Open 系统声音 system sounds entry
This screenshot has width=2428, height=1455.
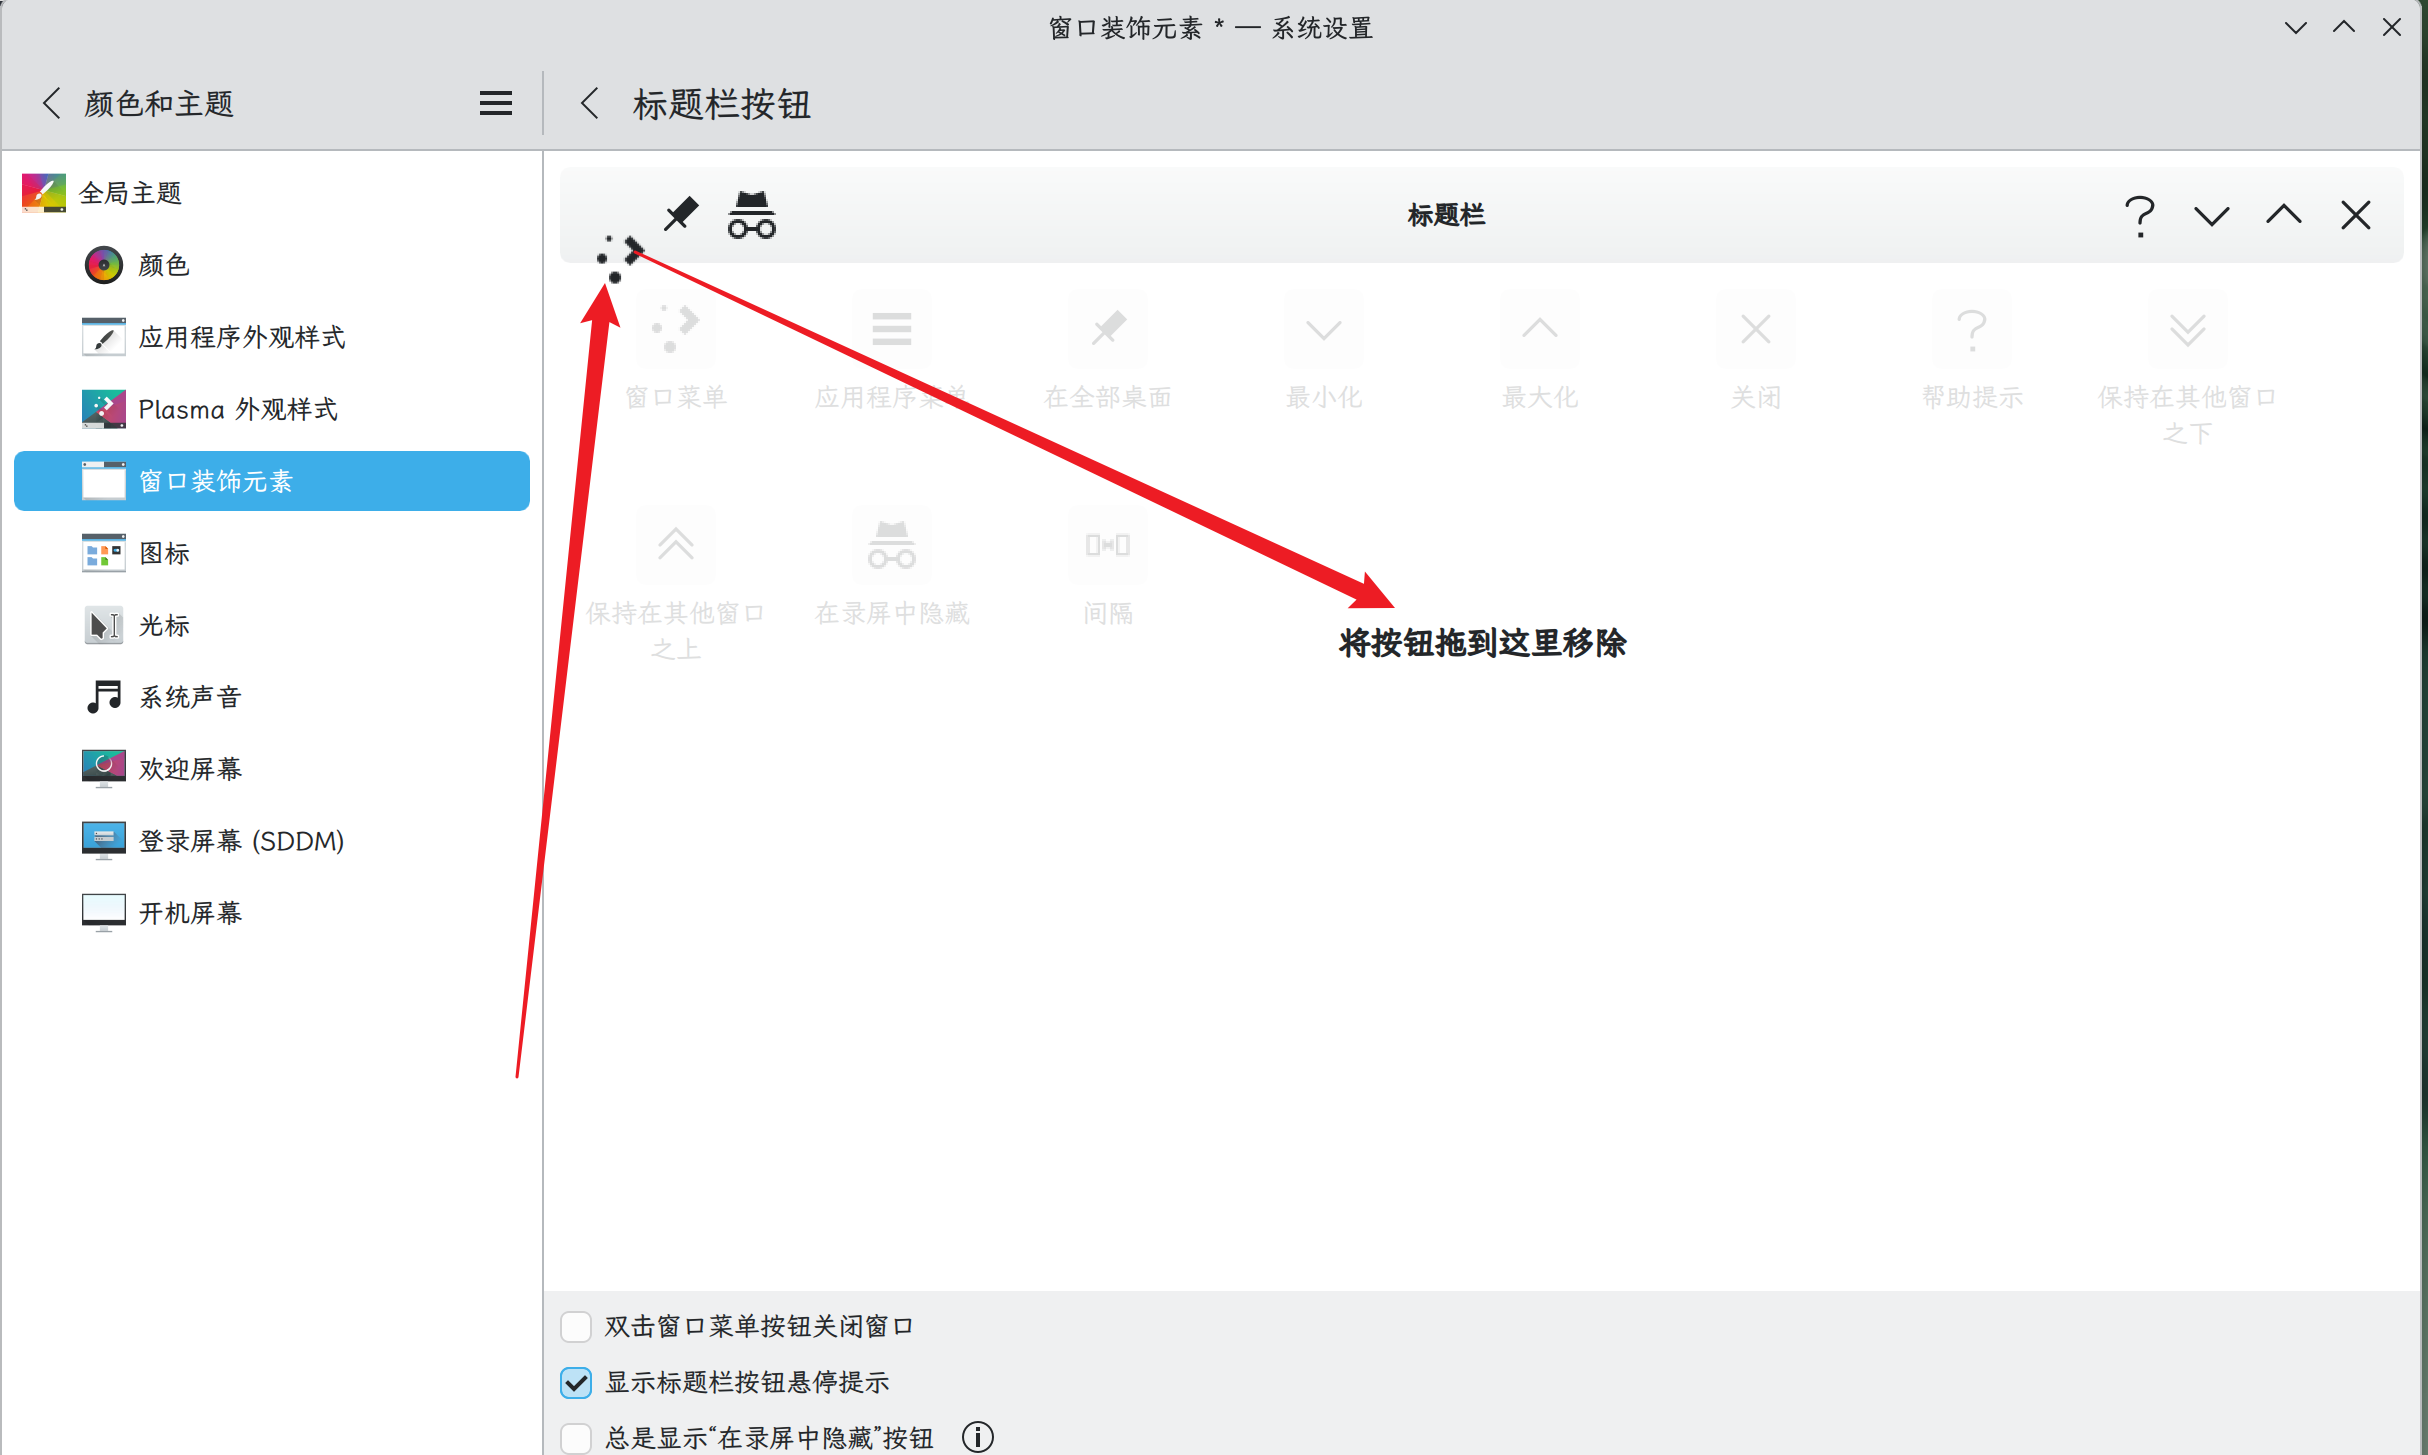pyautogui.click(x=190, y=697)
